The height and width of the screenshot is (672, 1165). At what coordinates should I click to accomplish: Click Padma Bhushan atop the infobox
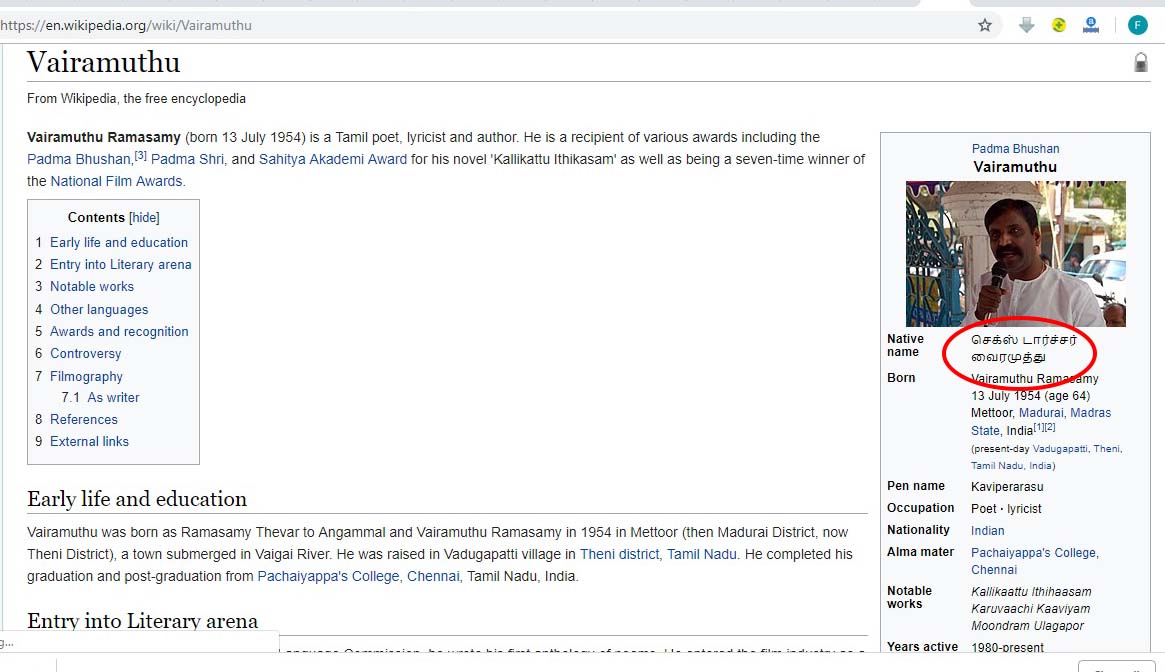(1016, 149)
